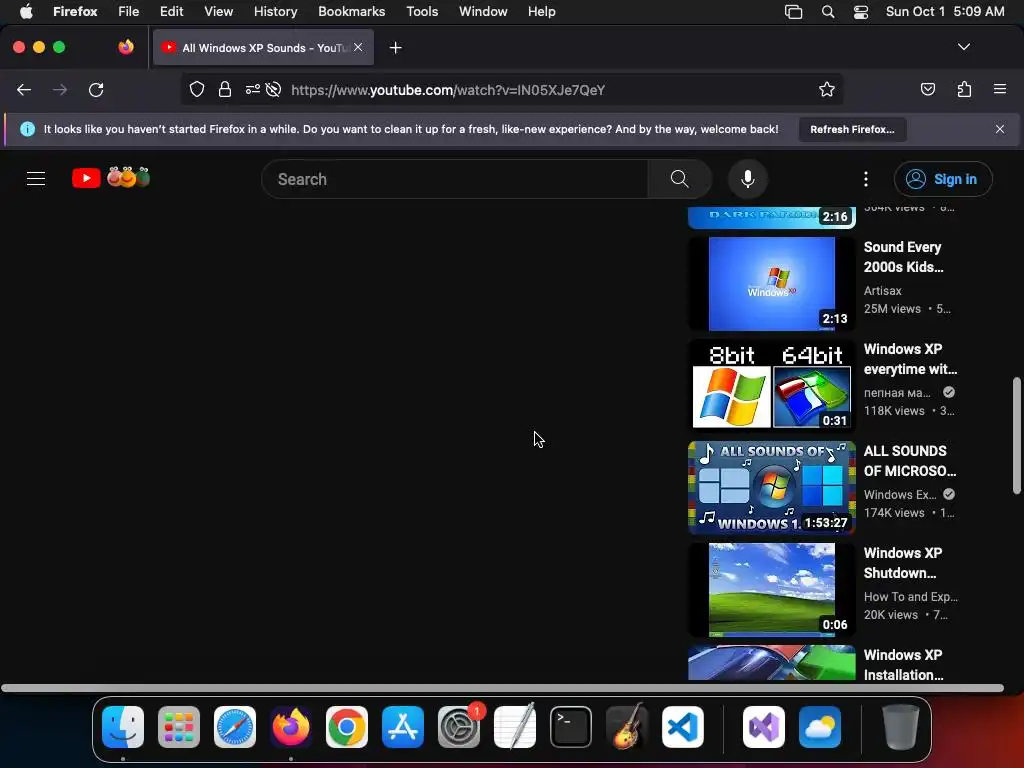1024x768 pixels.
Task: Open System Settings from the Dock
Action: [459, 727]
